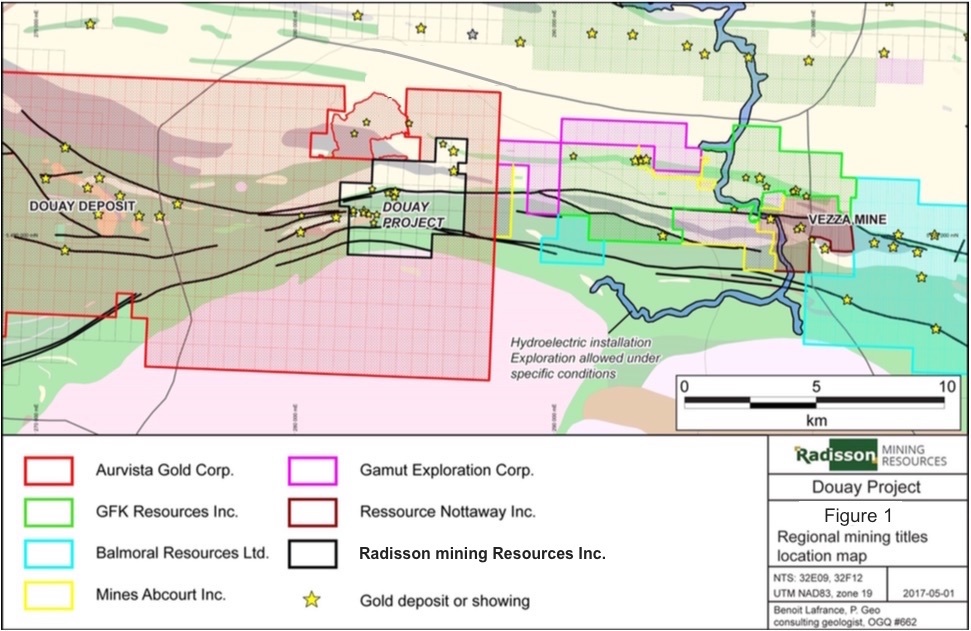
Task: Click 'Regional mining titles location map' caption
Action: 852,546
